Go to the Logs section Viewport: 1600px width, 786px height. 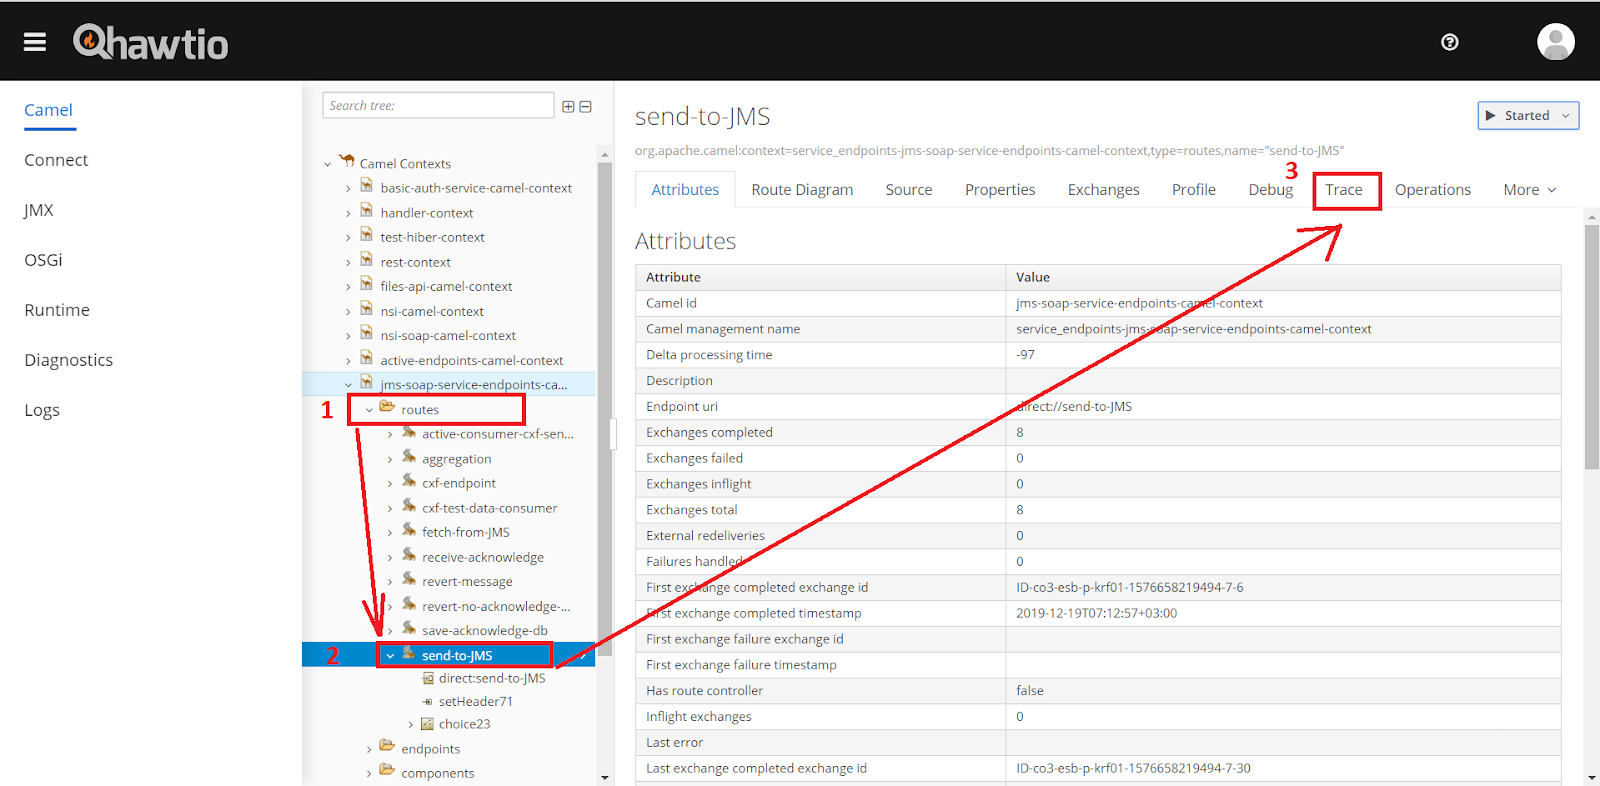coord(42,410)
